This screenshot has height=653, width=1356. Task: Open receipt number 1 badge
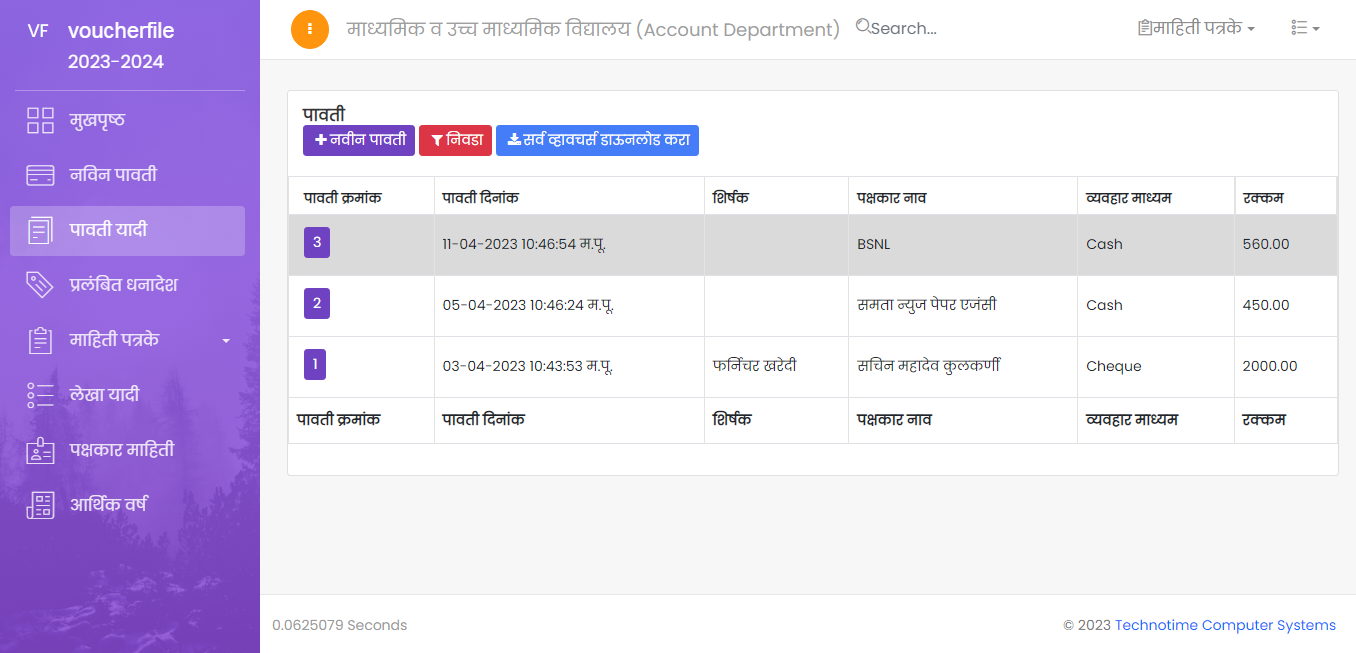pyautogui.click(x=315, y=364)
